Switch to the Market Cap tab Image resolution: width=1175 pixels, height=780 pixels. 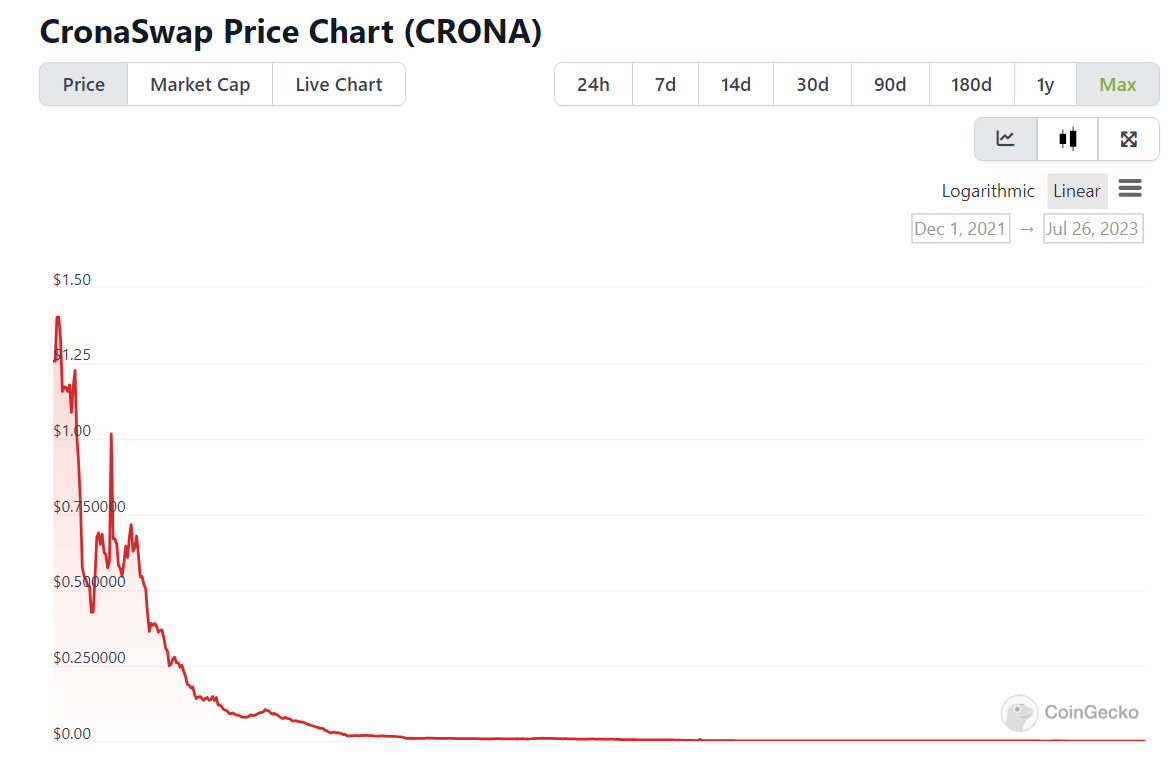pos(200,84)
